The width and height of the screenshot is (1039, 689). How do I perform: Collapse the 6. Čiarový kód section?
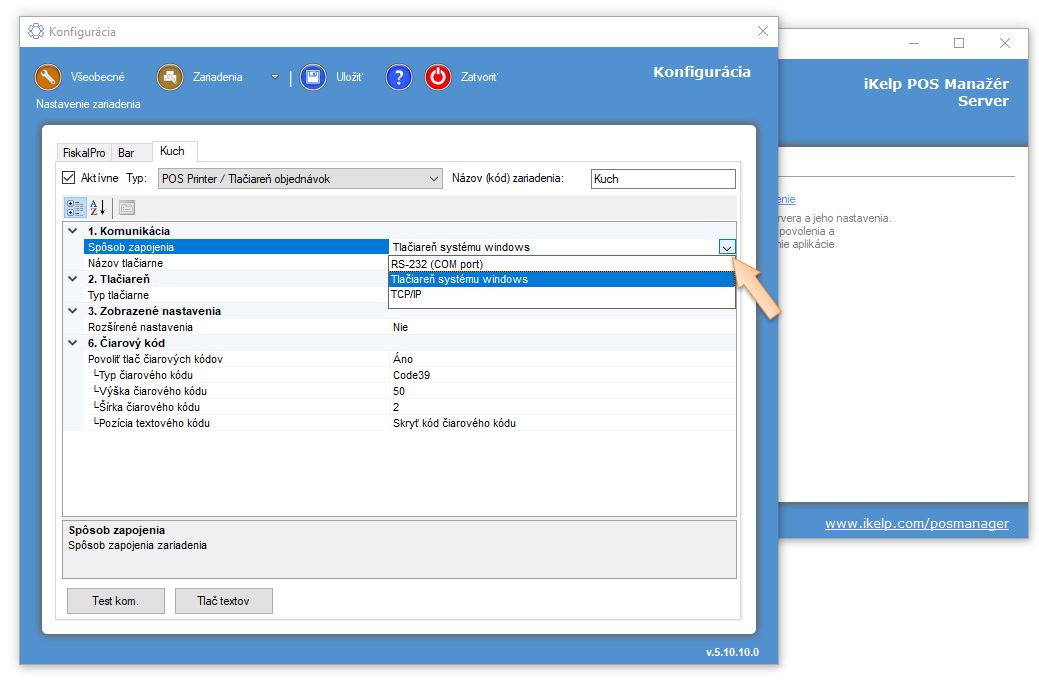tap(72, 343)
